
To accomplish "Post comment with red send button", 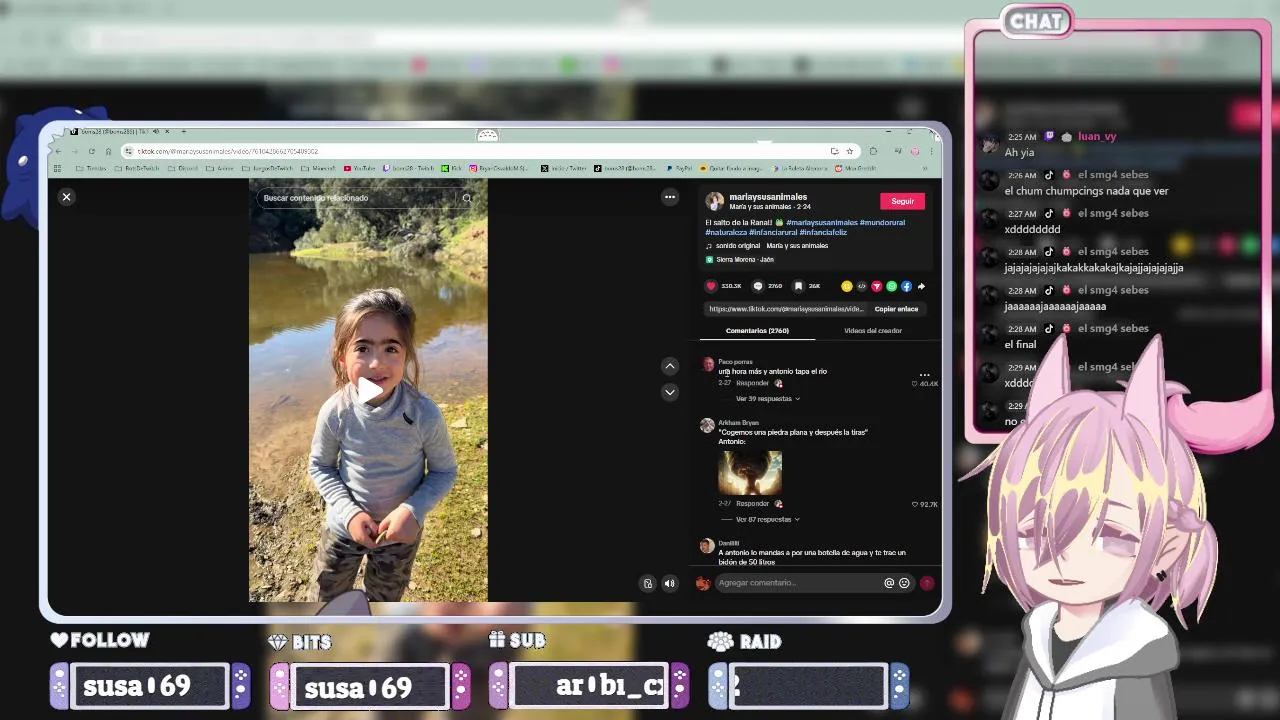I will point(927,583).
